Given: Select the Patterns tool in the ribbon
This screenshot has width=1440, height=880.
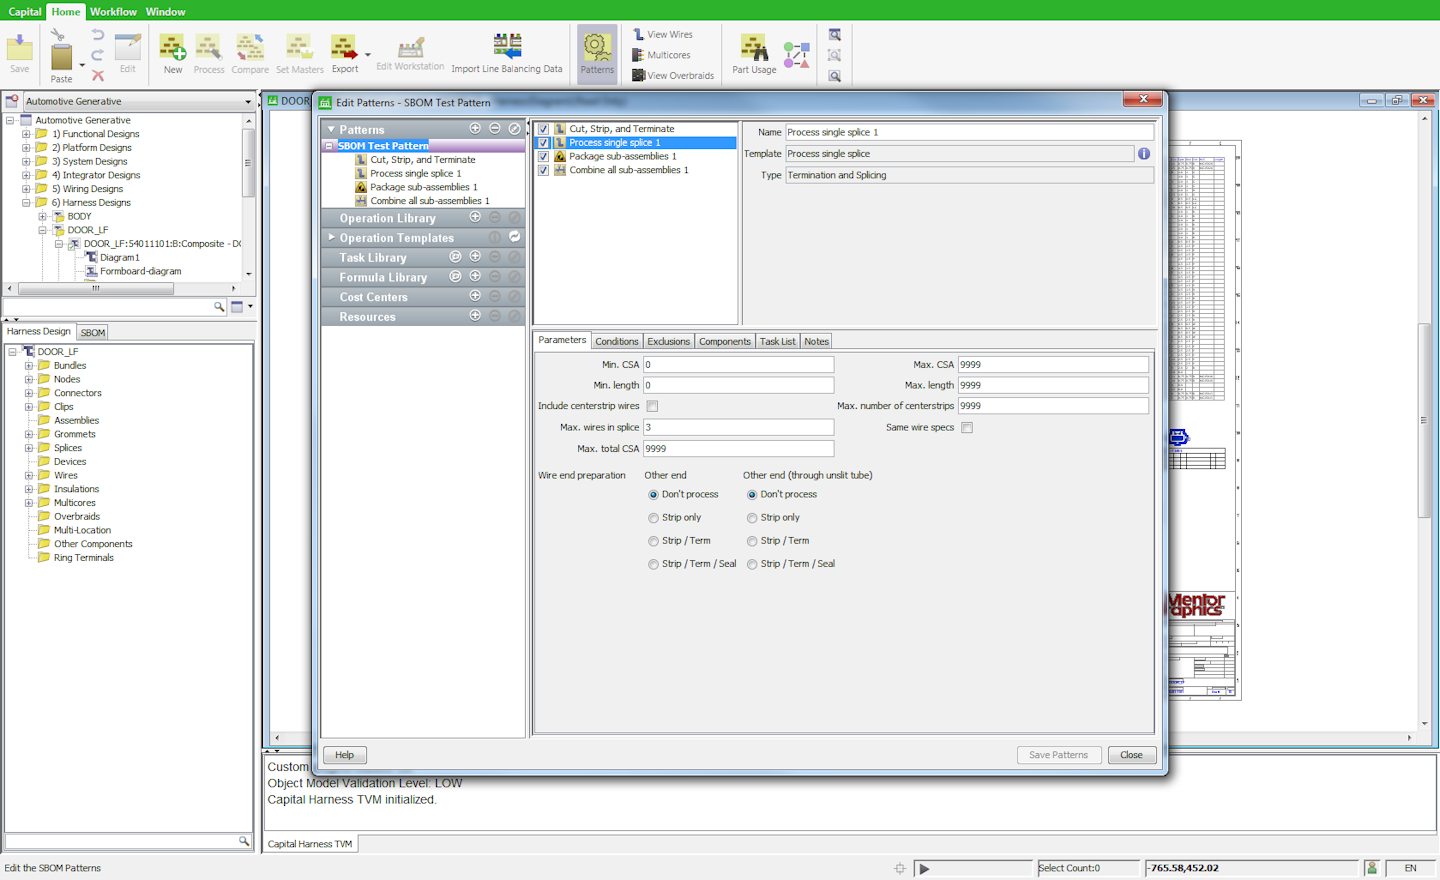Looking at the screenshot, I should [597, 53].
